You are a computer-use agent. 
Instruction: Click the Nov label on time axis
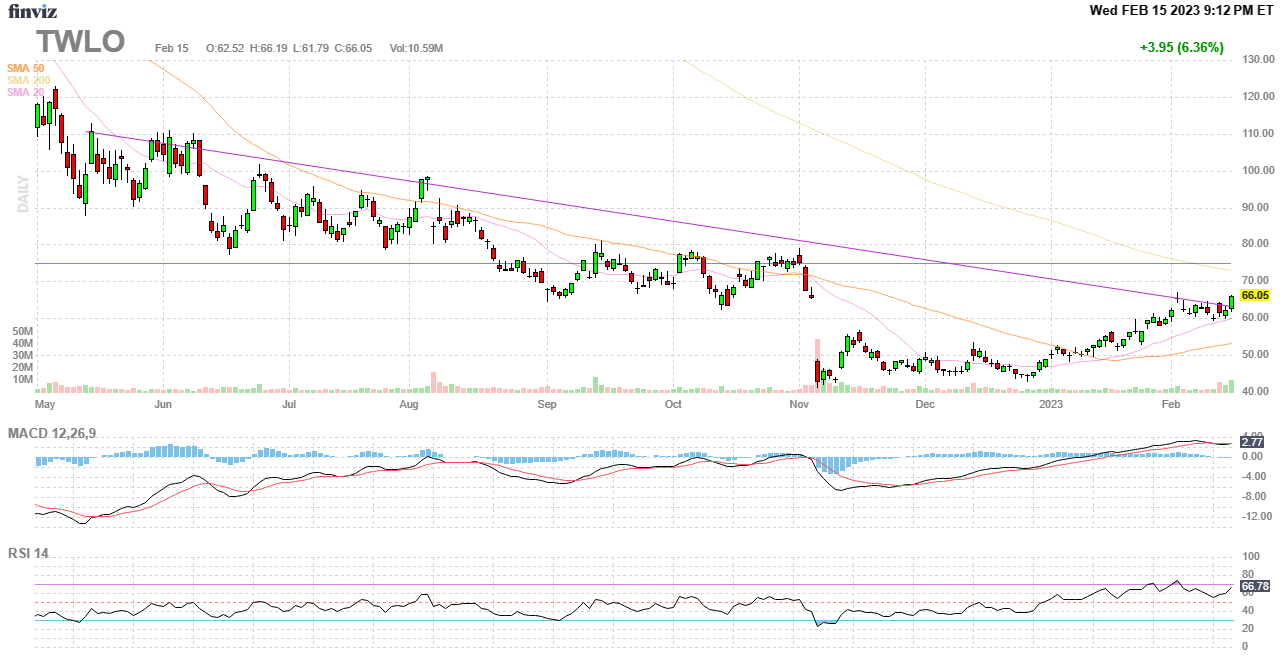799,405
